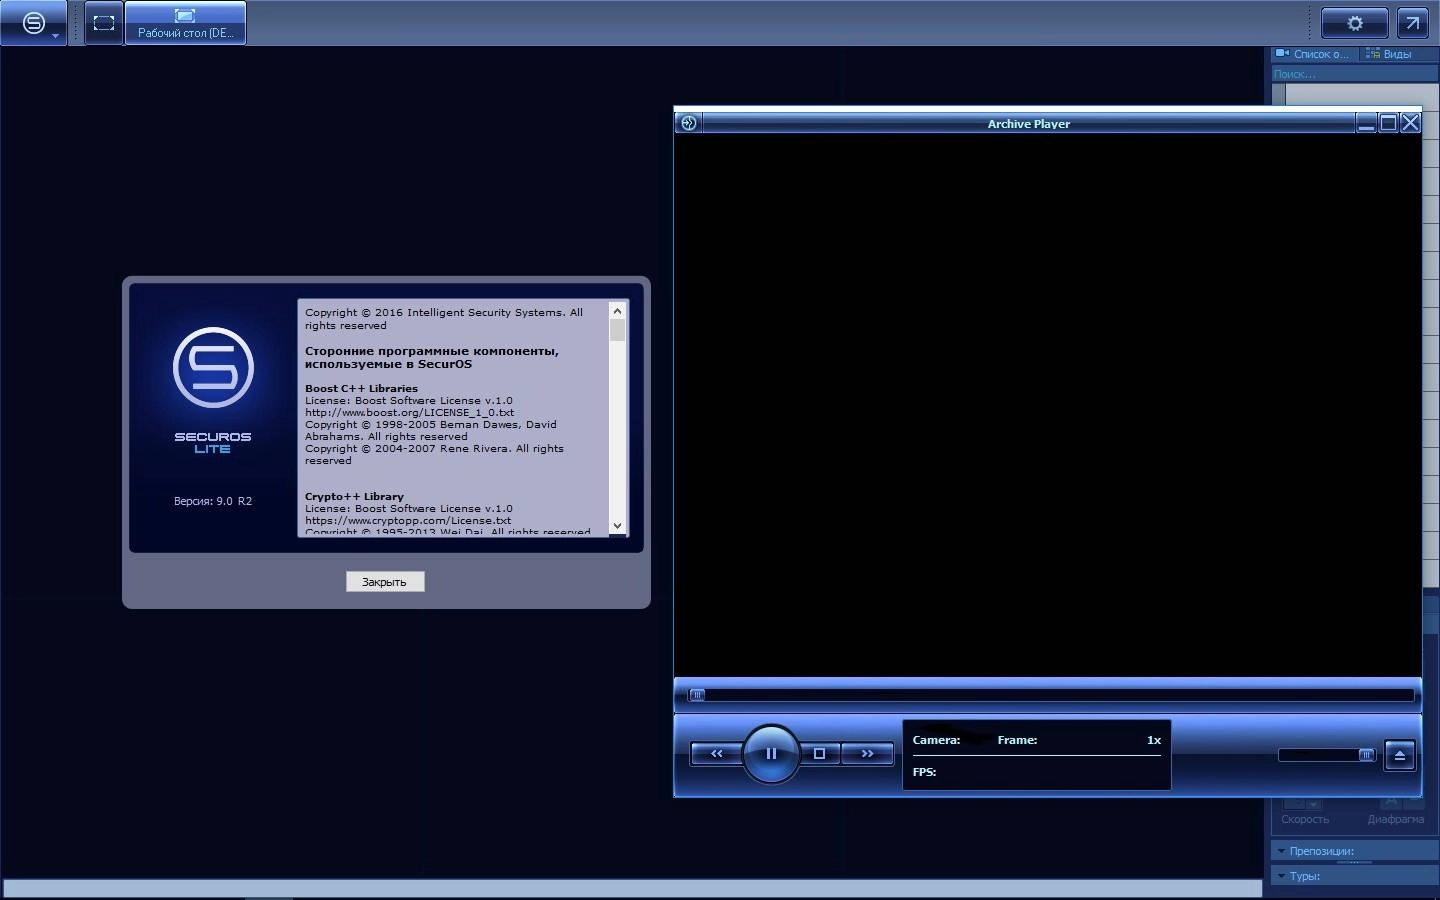Expand the Препозиции section
The width and height of the screenshot is (1440, 900).
point(1354,851)
